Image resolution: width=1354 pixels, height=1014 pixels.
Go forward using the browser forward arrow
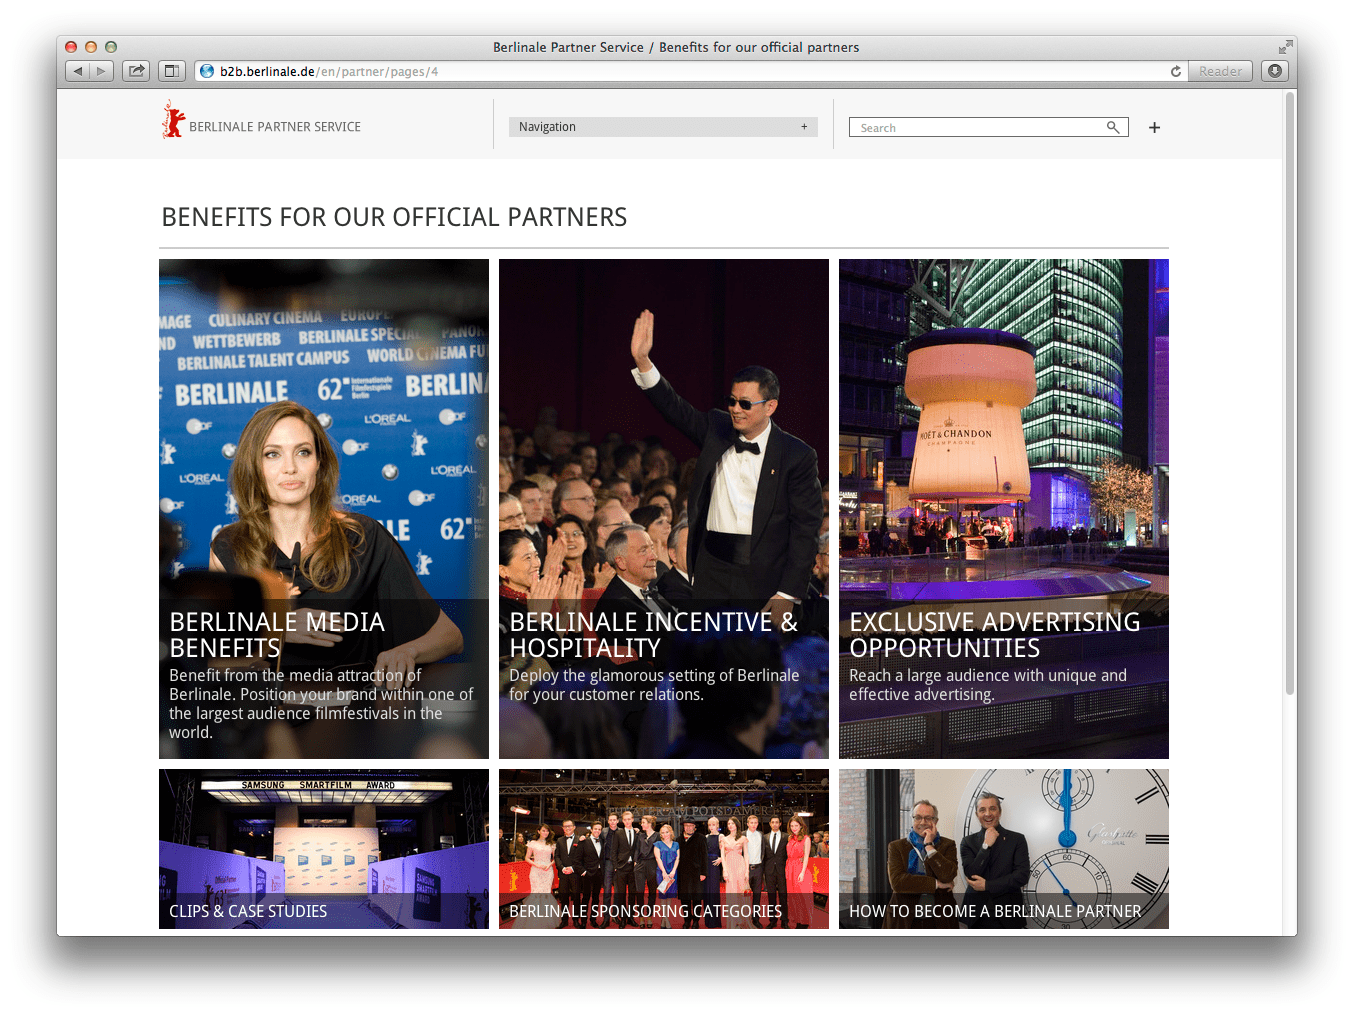pos(101,71)
